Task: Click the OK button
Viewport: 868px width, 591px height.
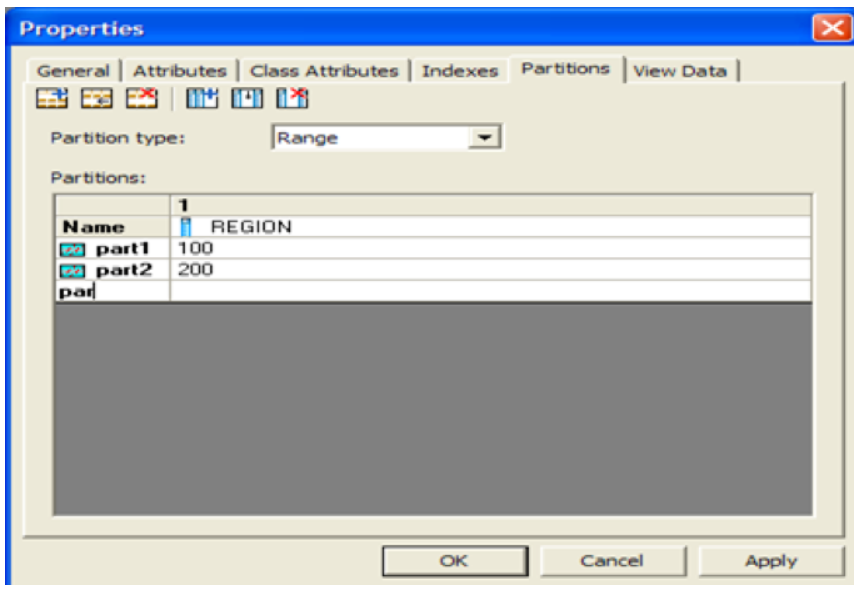Action: 455,561
